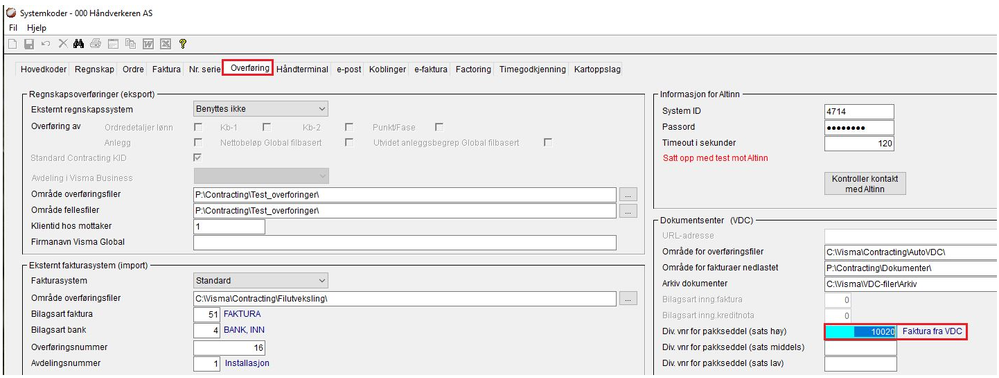This screenshot has height=378, width=999.
Task: Toggle the Nettobeløp Global filbasert checkbox
Action: [x=349, y=142]
